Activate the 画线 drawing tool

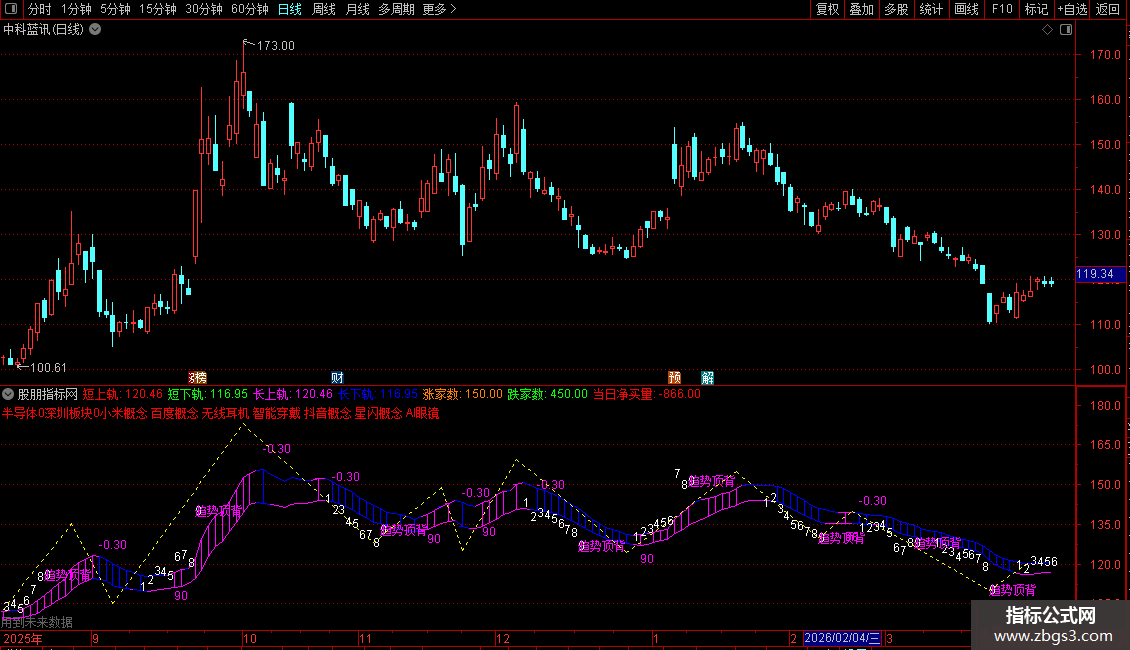click(x=966, y=9)
